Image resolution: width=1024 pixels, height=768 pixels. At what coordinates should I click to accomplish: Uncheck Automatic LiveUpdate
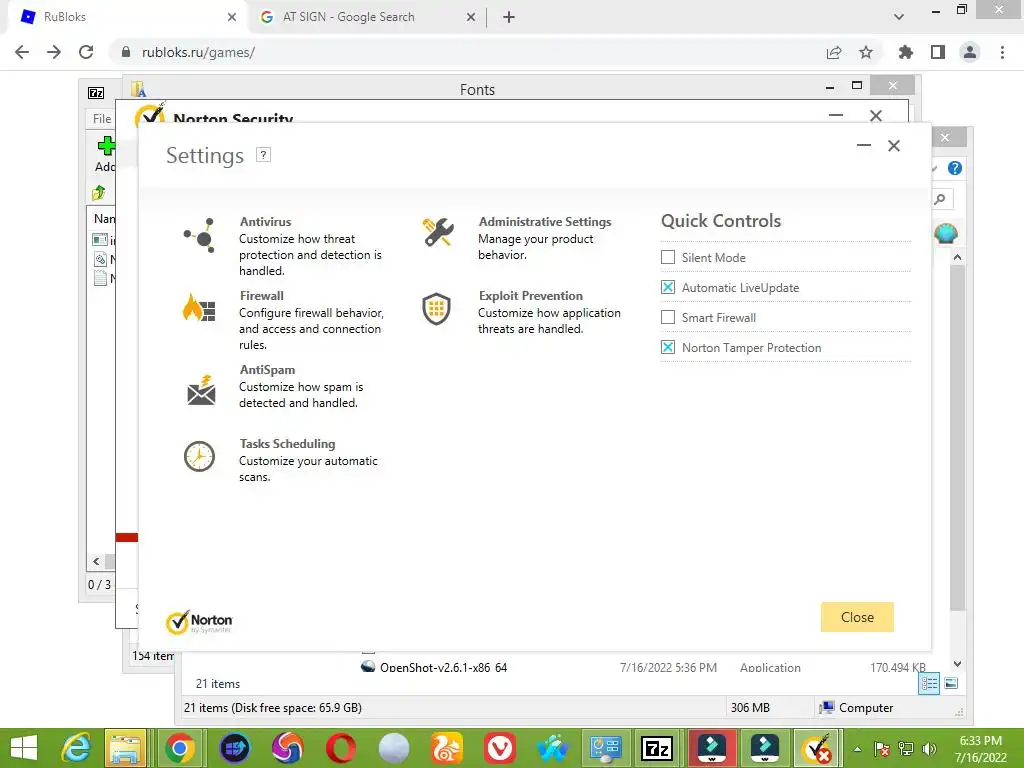(x=667, y=287)
